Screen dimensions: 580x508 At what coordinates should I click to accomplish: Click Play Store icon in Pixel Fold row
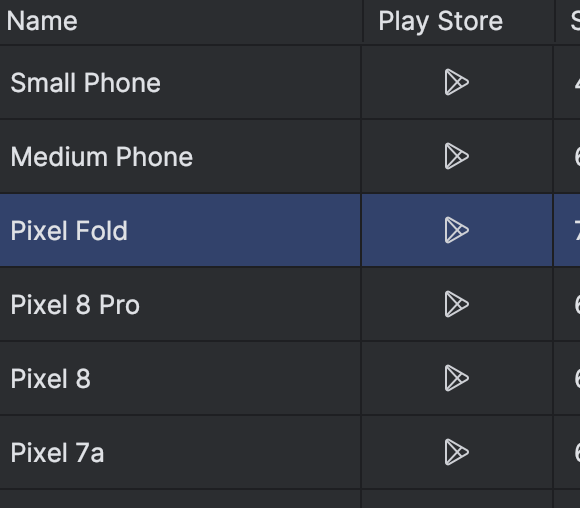[x=456, y=230]
